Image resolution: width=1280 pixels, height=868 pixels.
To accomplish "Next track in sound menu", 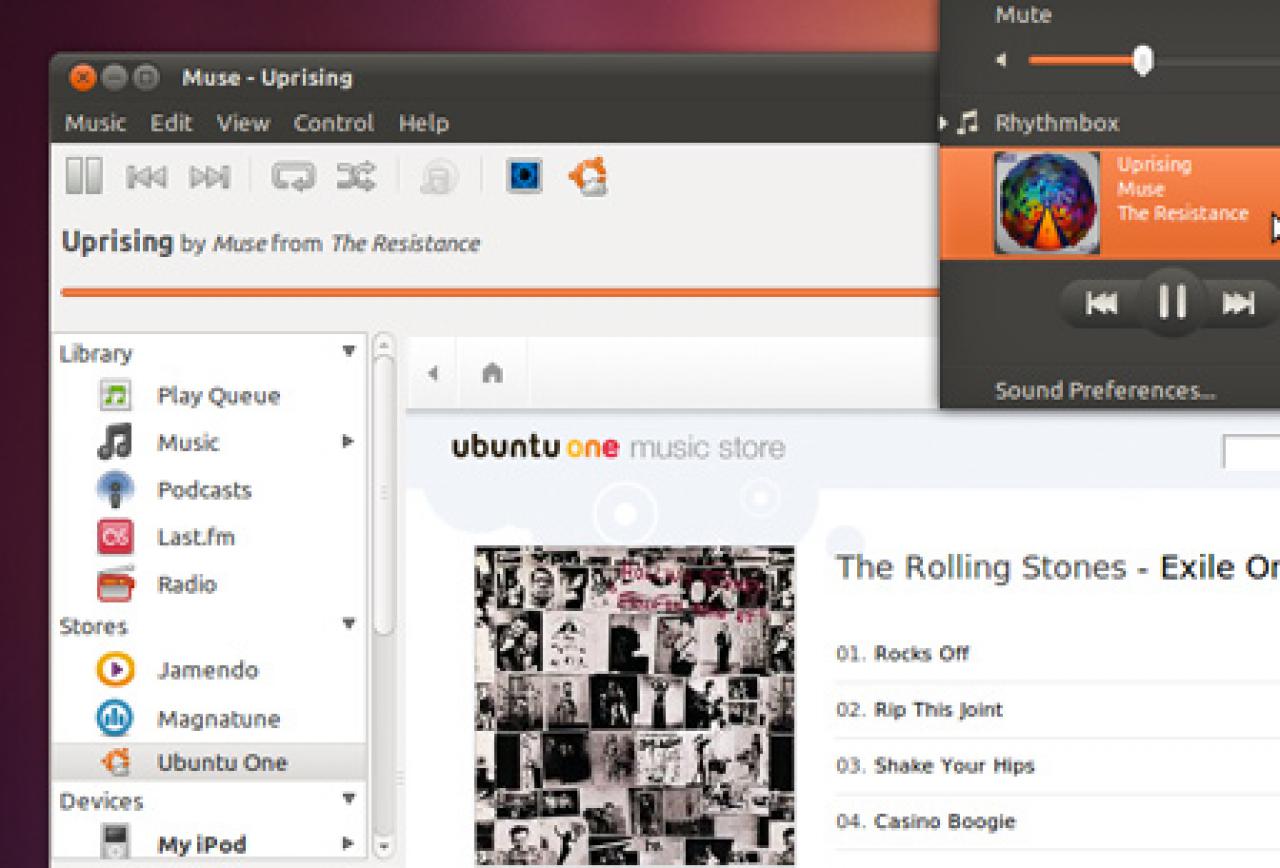I will click(1239, 303).
